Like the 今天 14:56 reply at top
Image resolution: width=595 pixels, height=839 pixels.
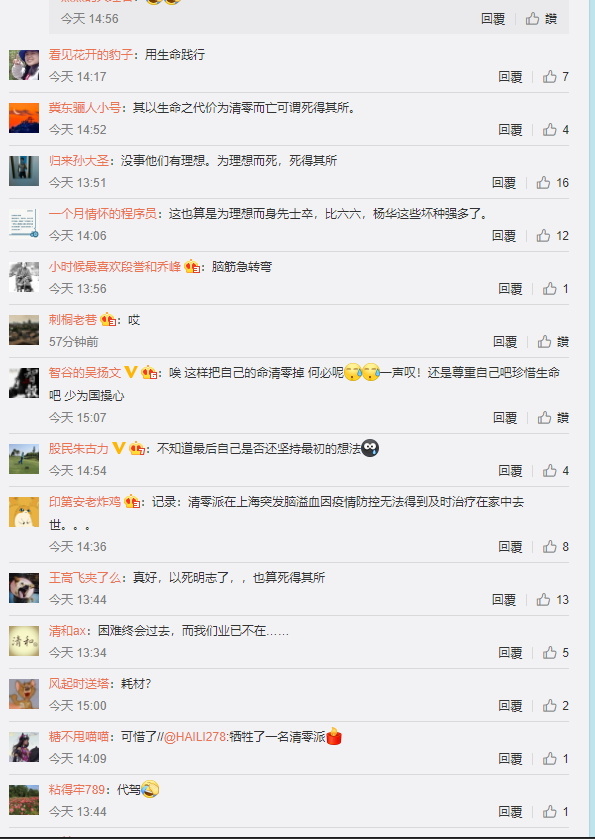coord(541,19)
